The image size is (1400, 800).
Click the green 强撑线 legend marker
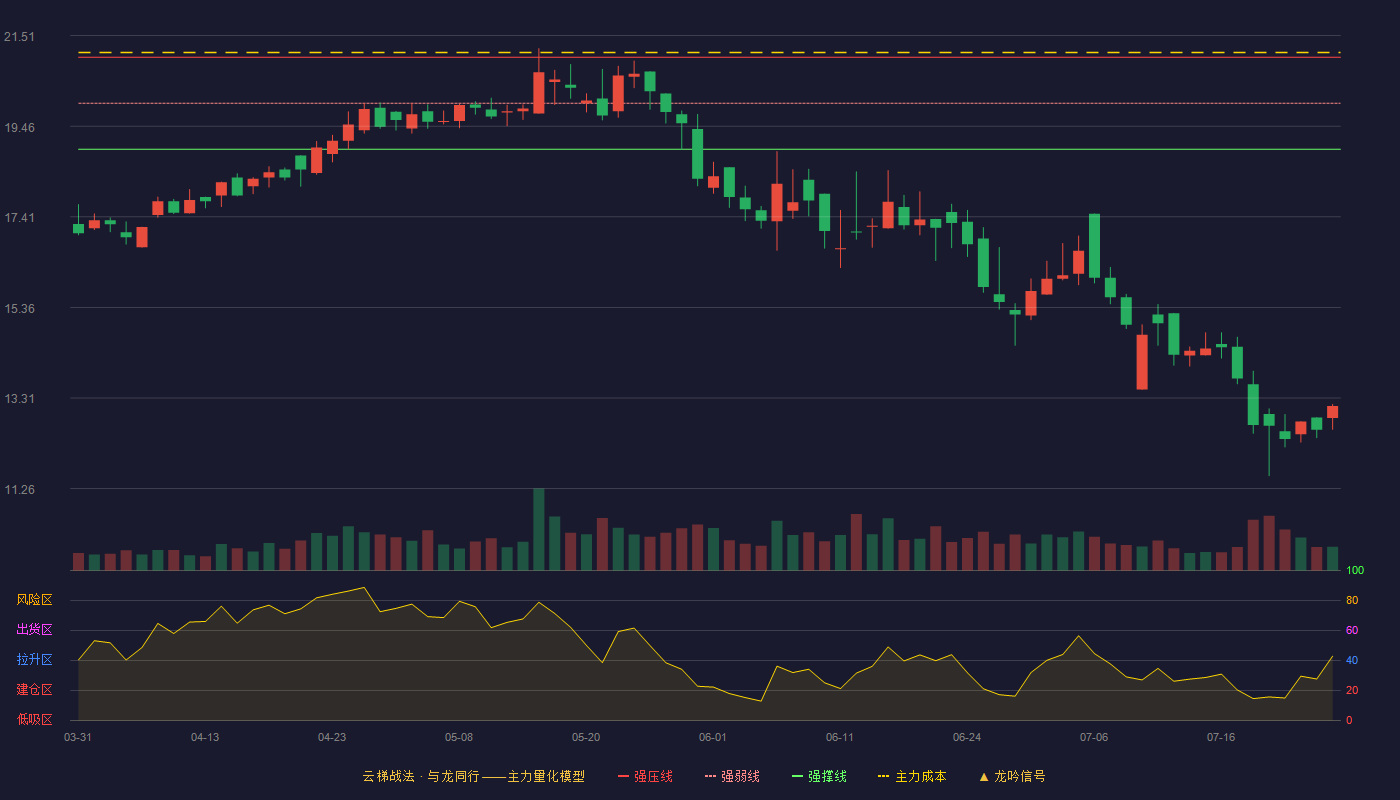click(797, 776)
